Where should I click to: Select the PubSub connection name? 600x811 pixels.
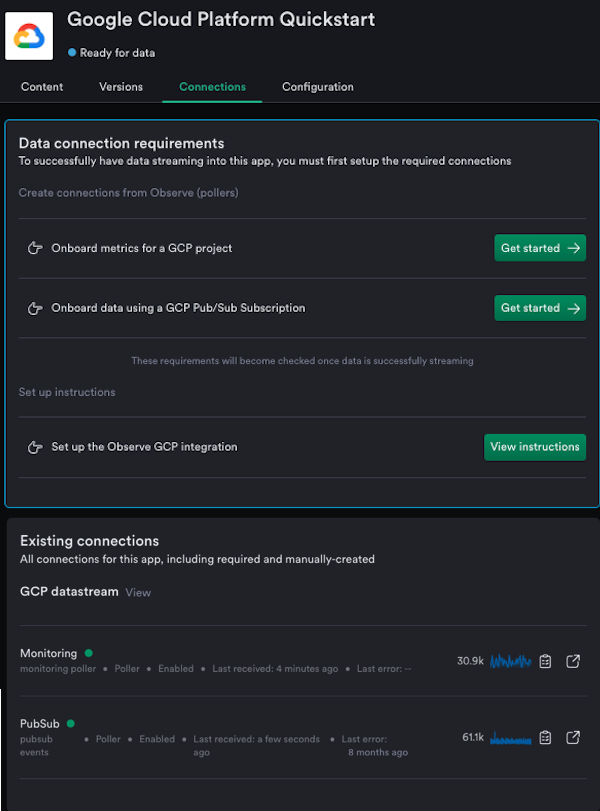coord(40,724)
